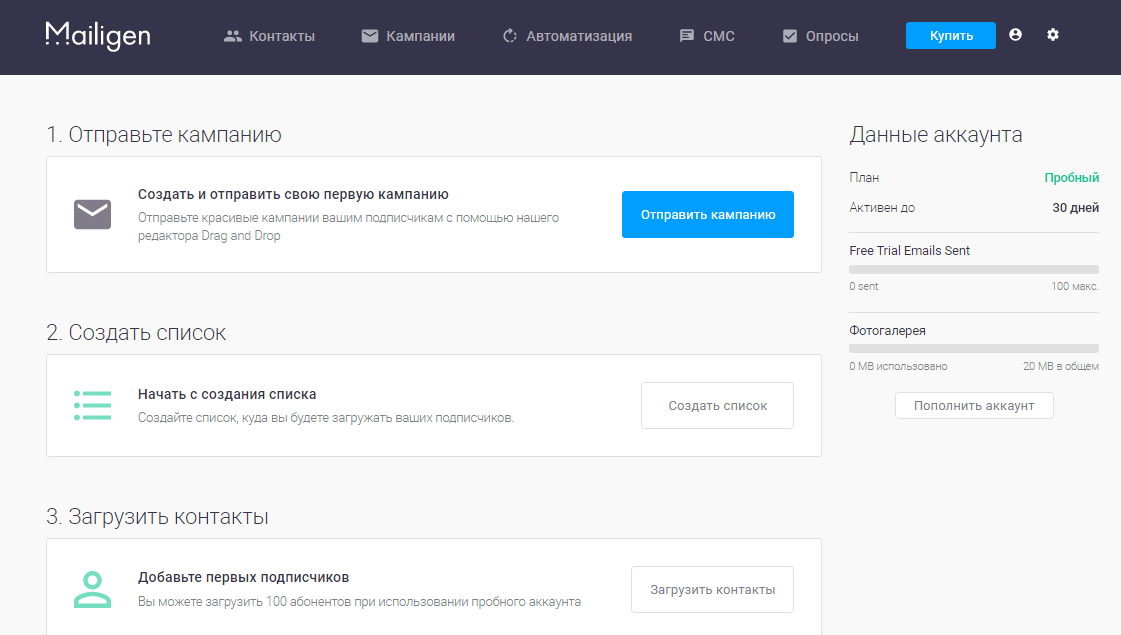Click the 0 sent label

pyautogui.click(x=864, y=286)
